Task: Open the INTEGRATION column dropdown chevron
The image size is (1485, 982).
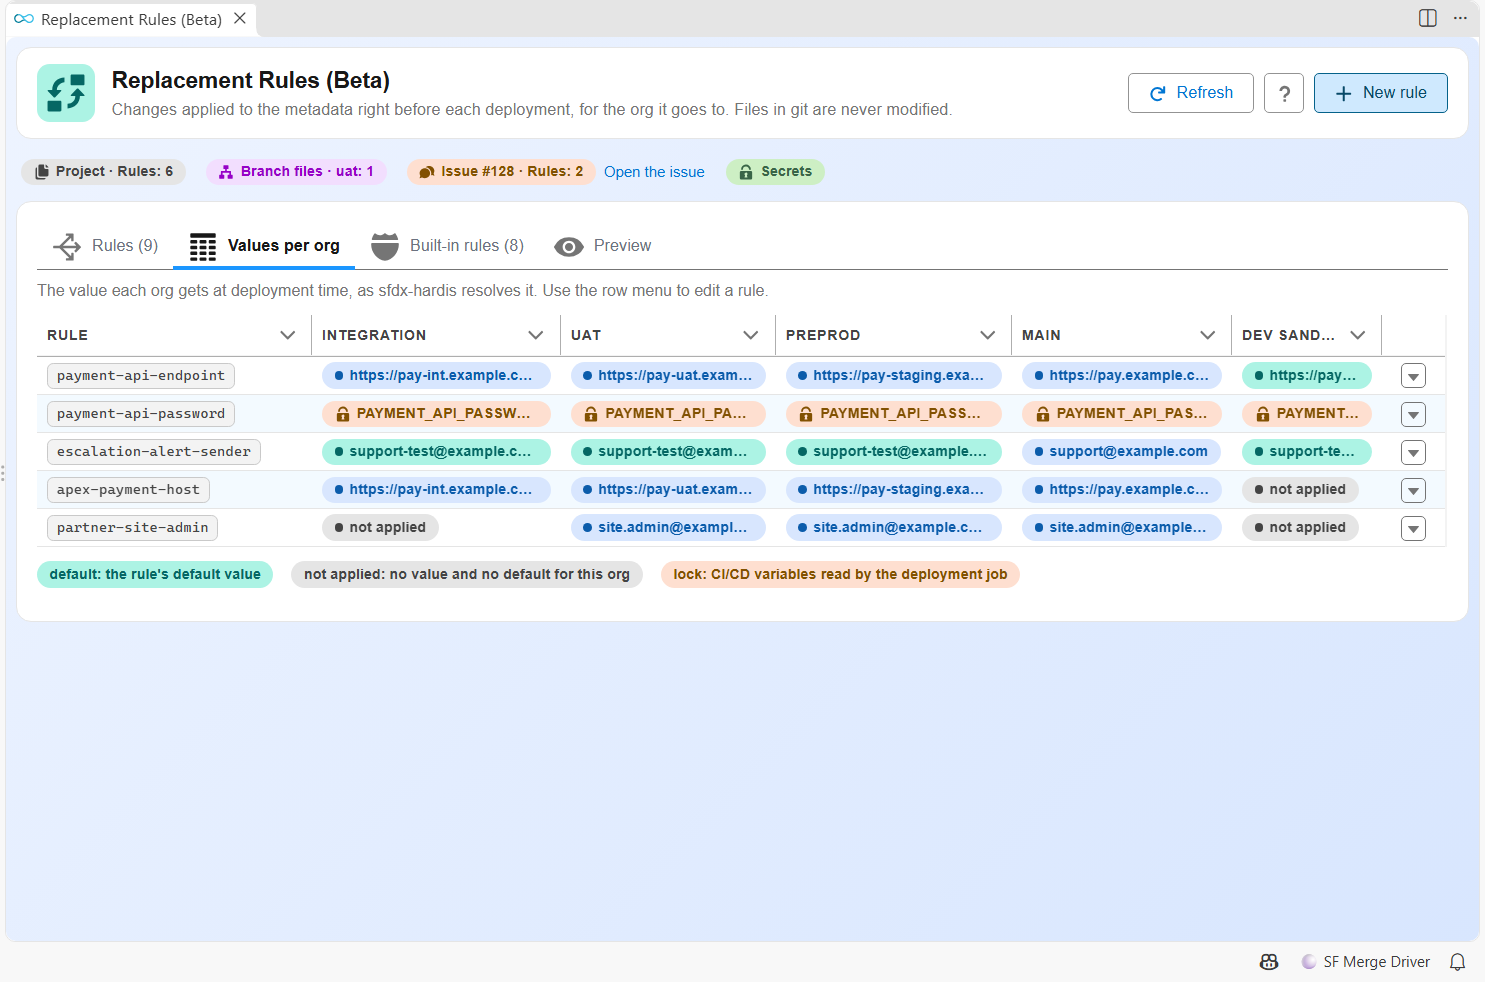Action: (x=536, y=335)
